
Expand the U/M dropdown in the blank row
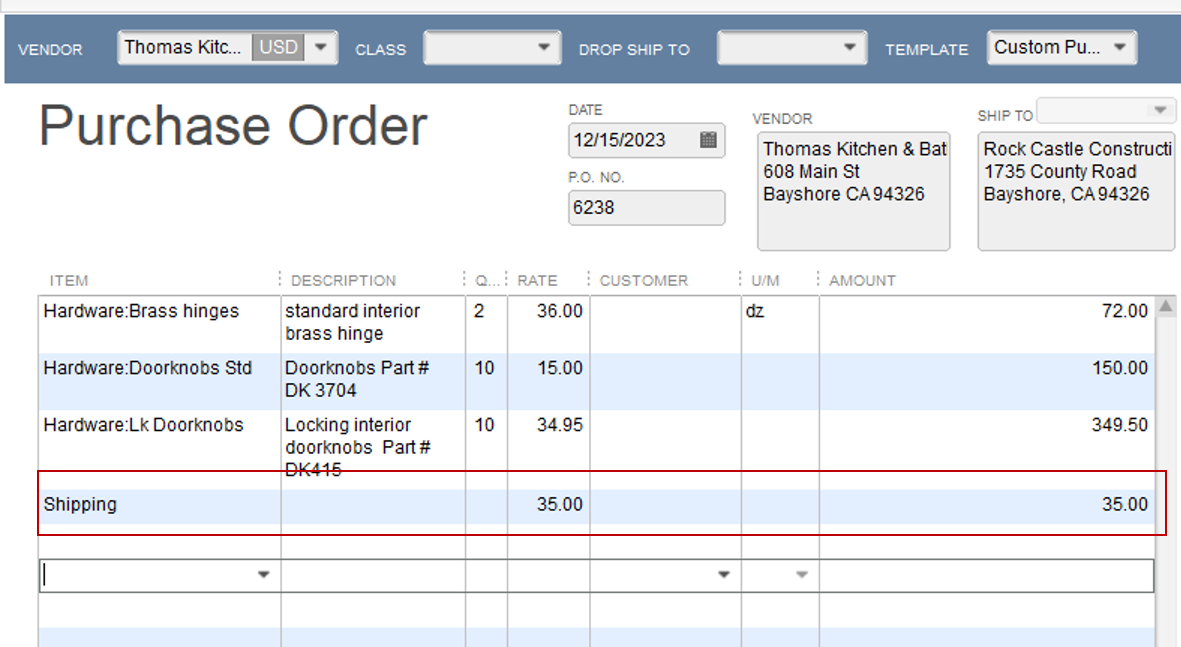[802, 575]
